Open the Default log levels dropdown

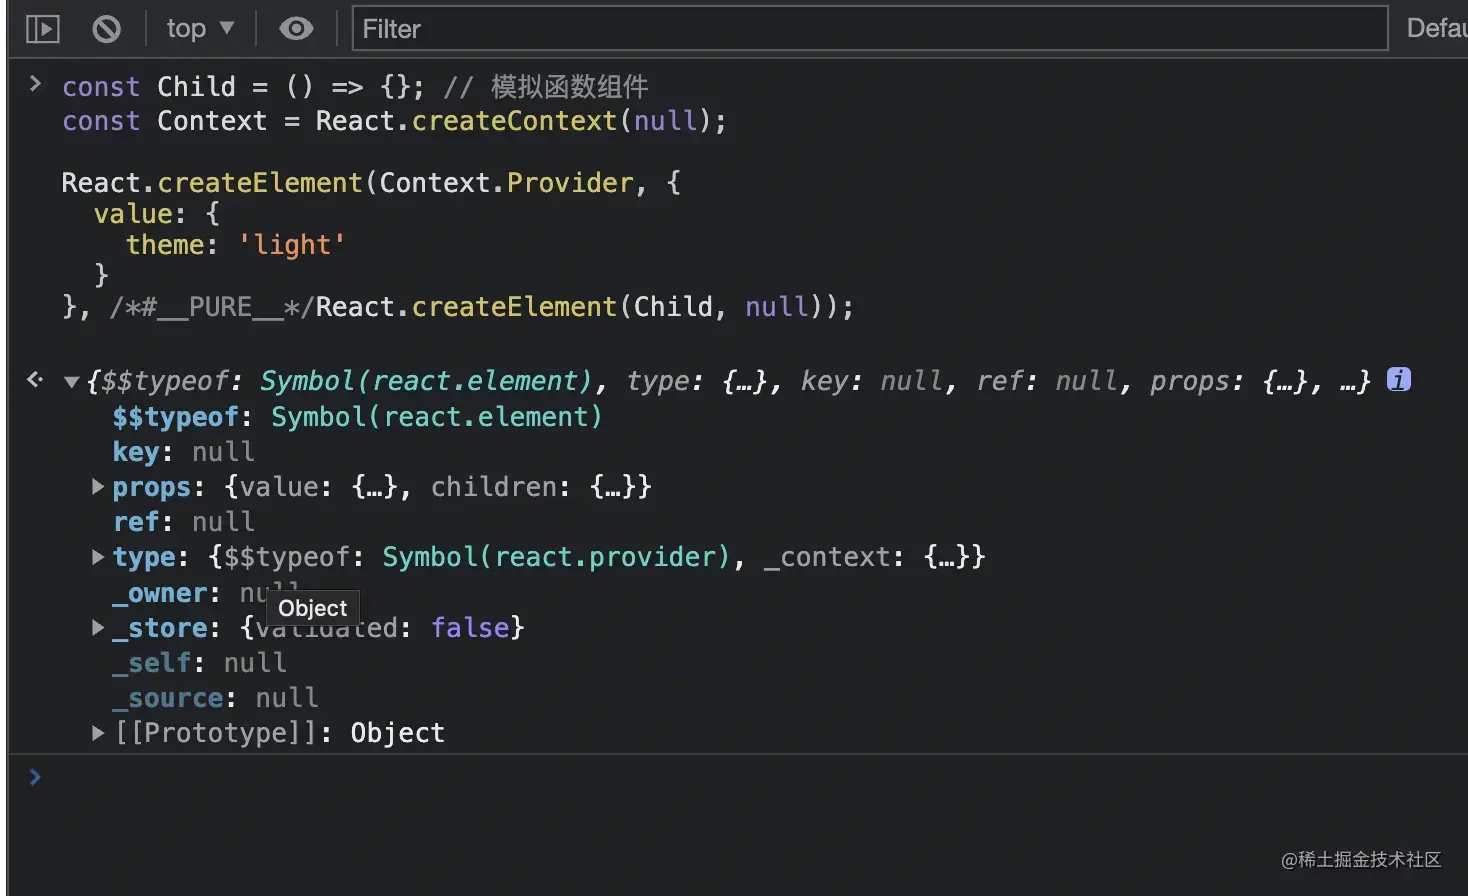[1436, 28]
